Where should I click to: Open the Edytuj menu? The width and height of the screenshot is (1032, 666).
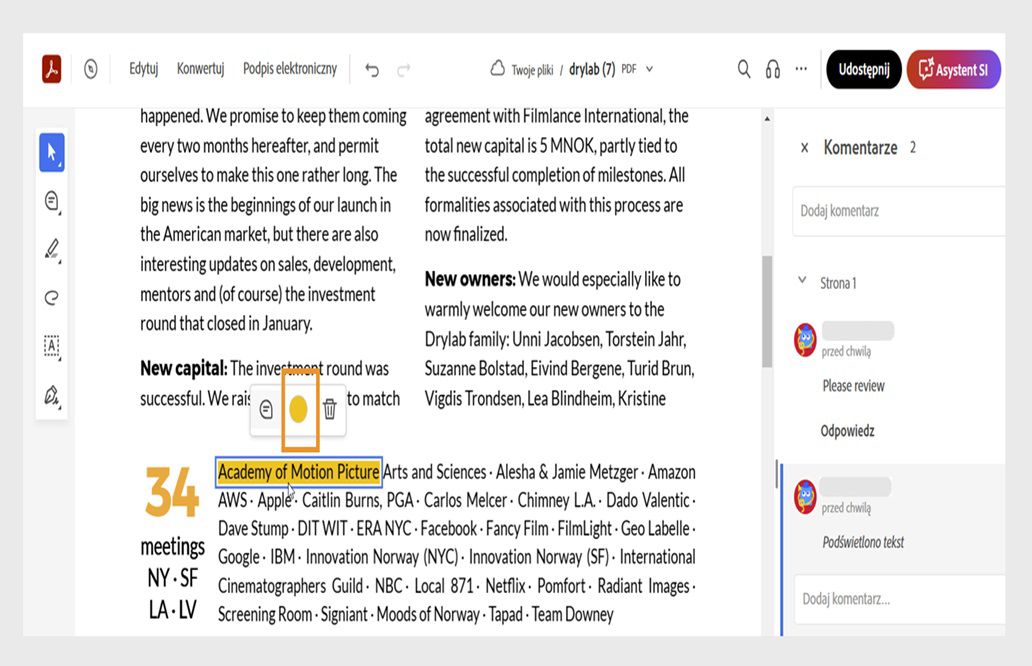pos(144,69)
